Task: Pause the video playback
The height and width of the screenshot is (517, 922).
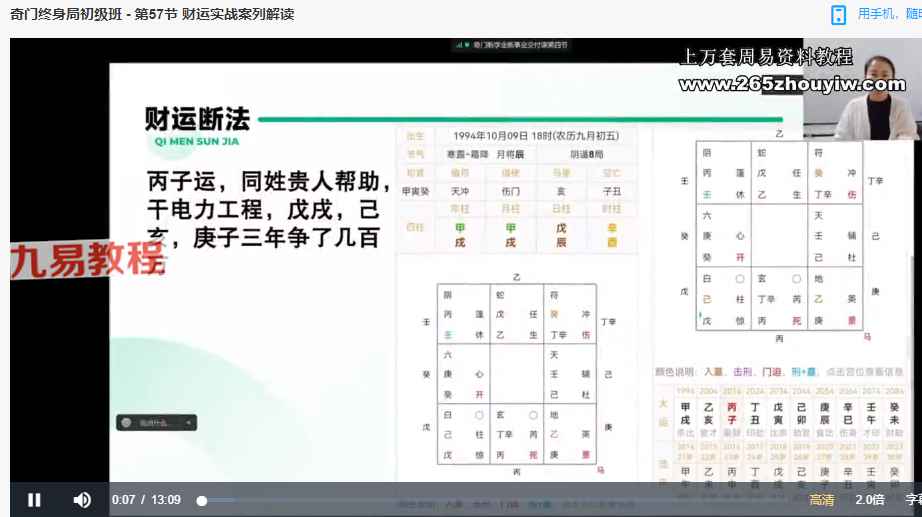Action: pyautogui.click(x=34, y=500)
